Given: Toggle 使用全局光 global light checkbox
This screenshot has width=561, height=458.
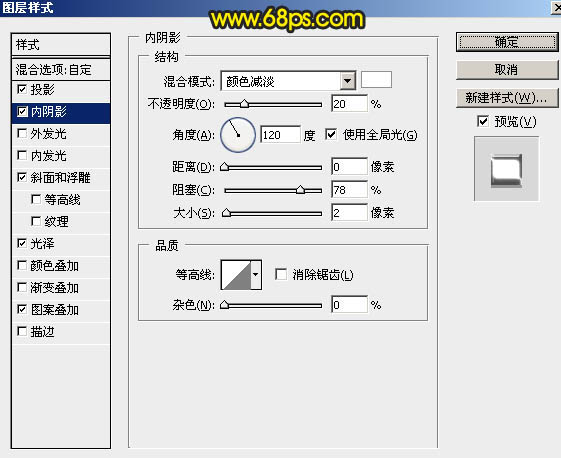Looking at the screenshot, I should pyautogui.click(x=331, y=135).
